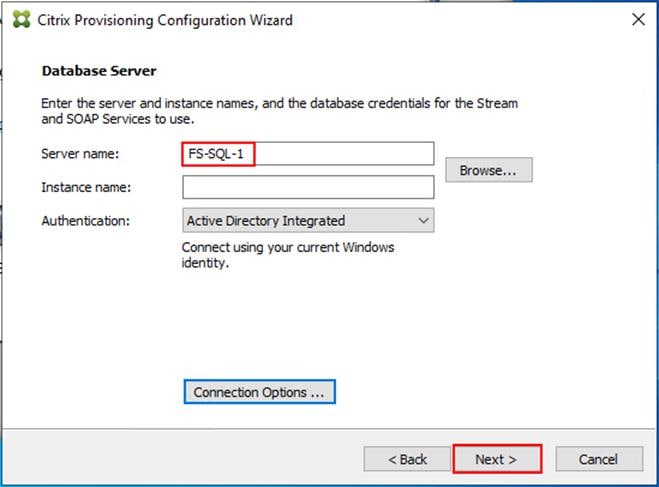Viewport: 659px width, 487px height.
Task: Proceed with the Next button
Action: 497,459
